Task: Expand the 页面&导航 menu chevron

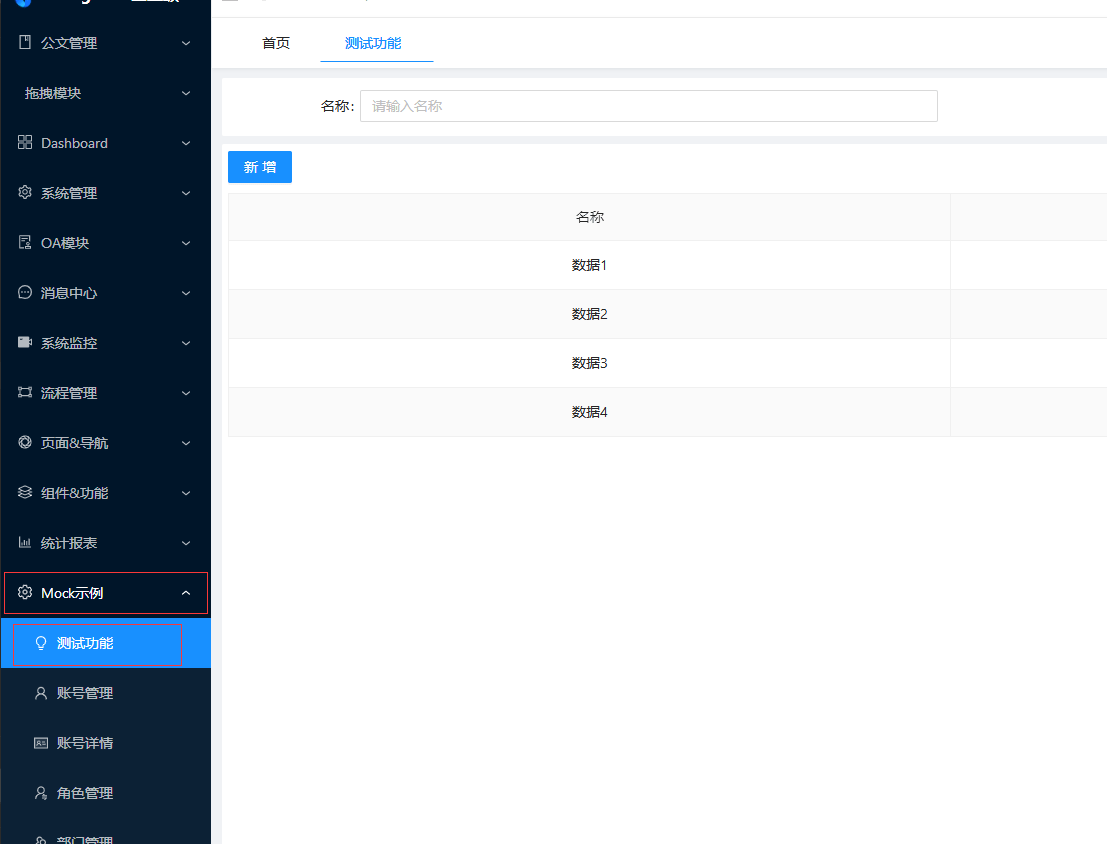Action: tap(186, 443)
